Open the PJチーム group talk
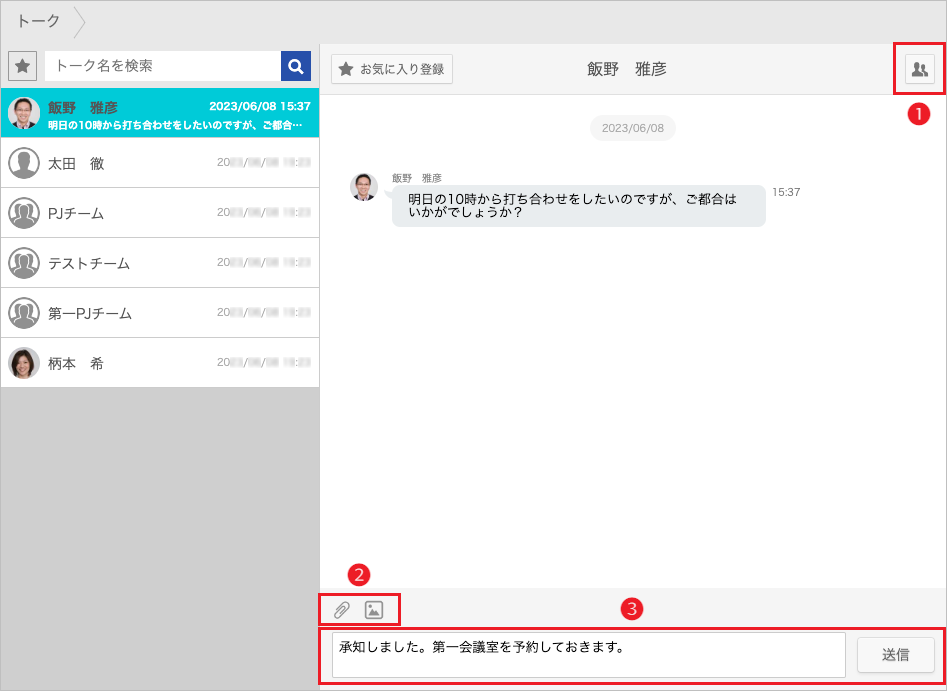948x691 pixels. click(160, 213)
